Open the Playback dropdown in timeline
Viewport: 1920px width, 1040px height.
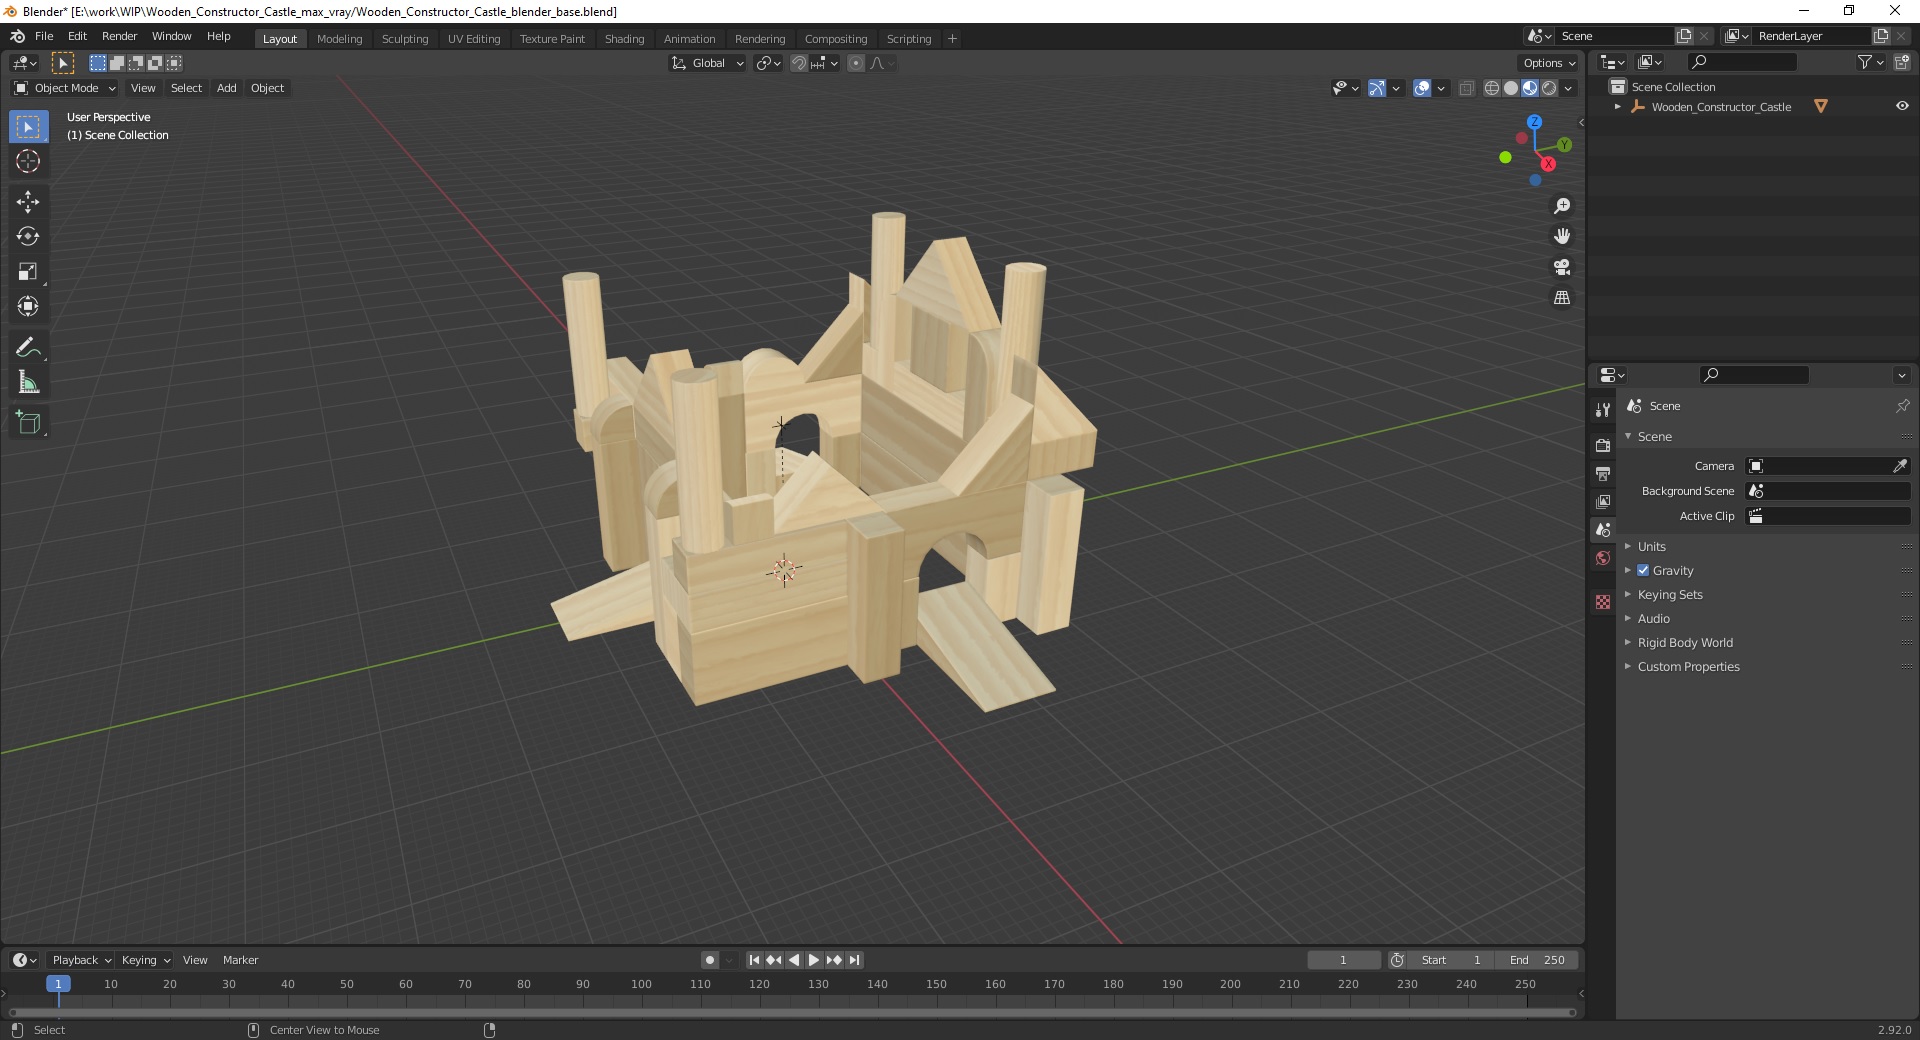point(81,960)
